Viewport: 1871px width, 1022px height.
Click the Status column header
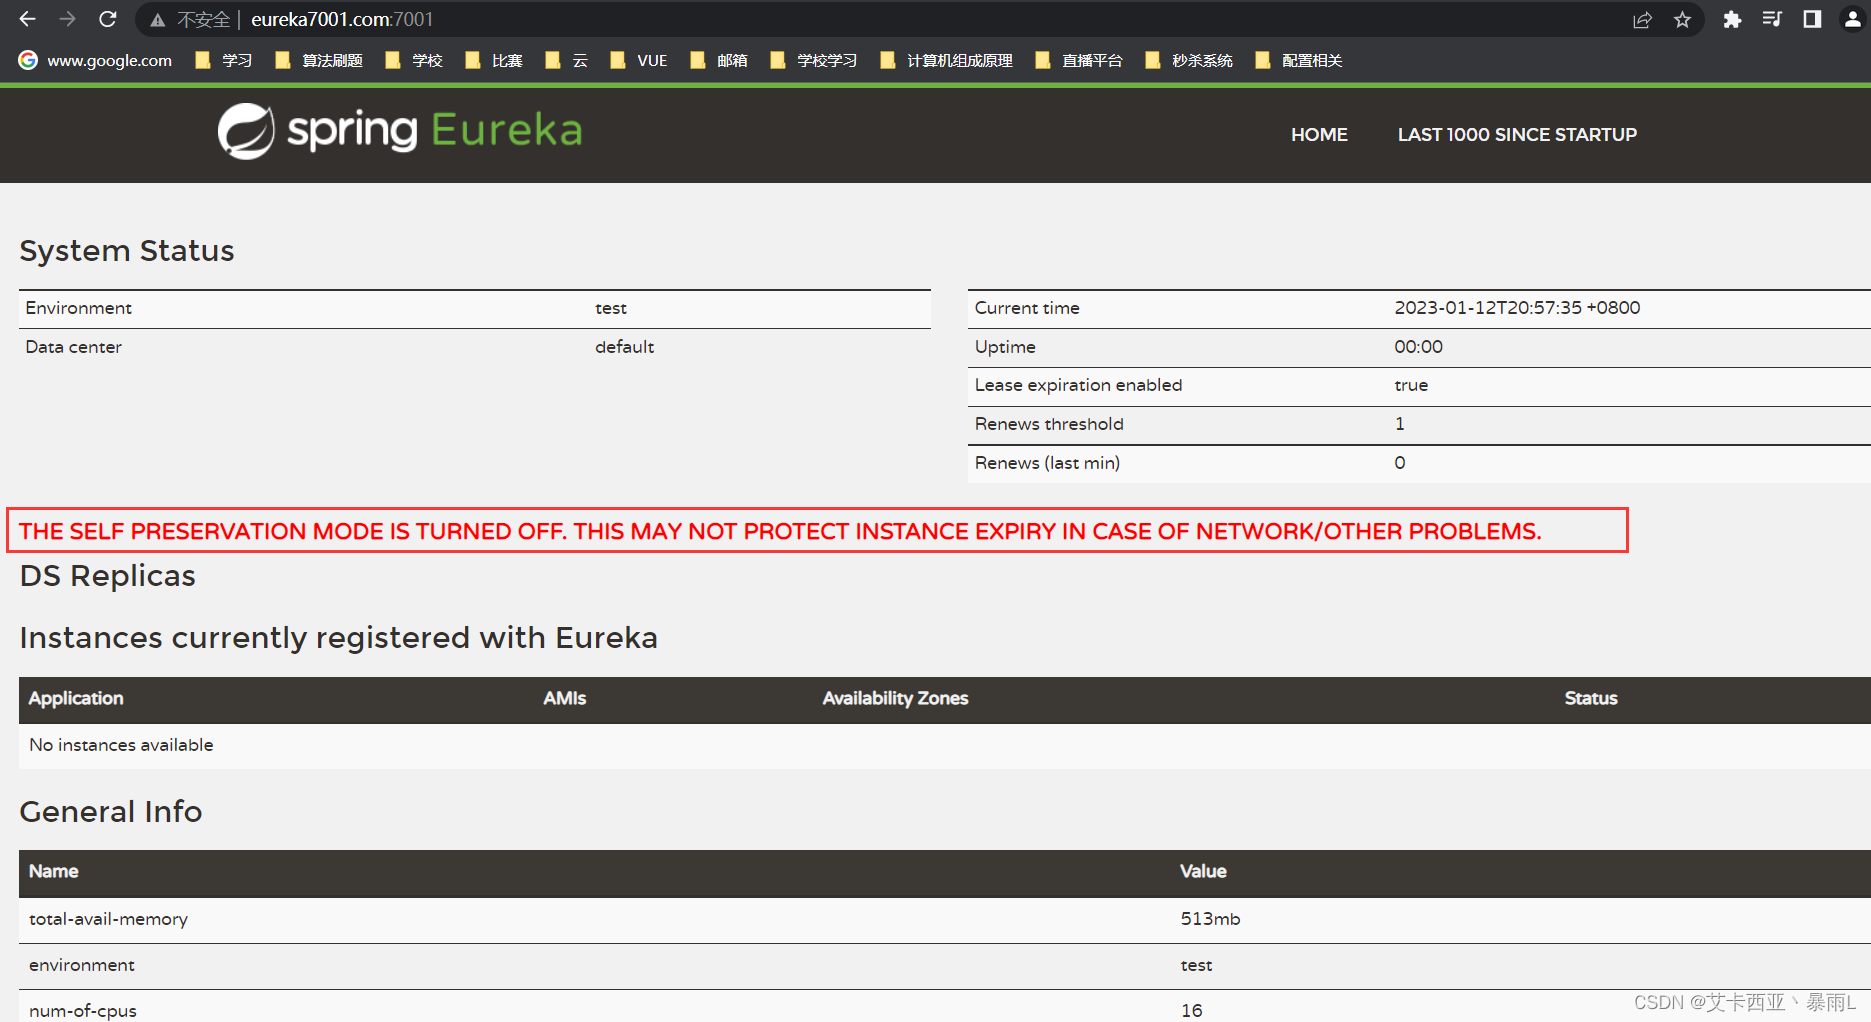(1590, 698)
